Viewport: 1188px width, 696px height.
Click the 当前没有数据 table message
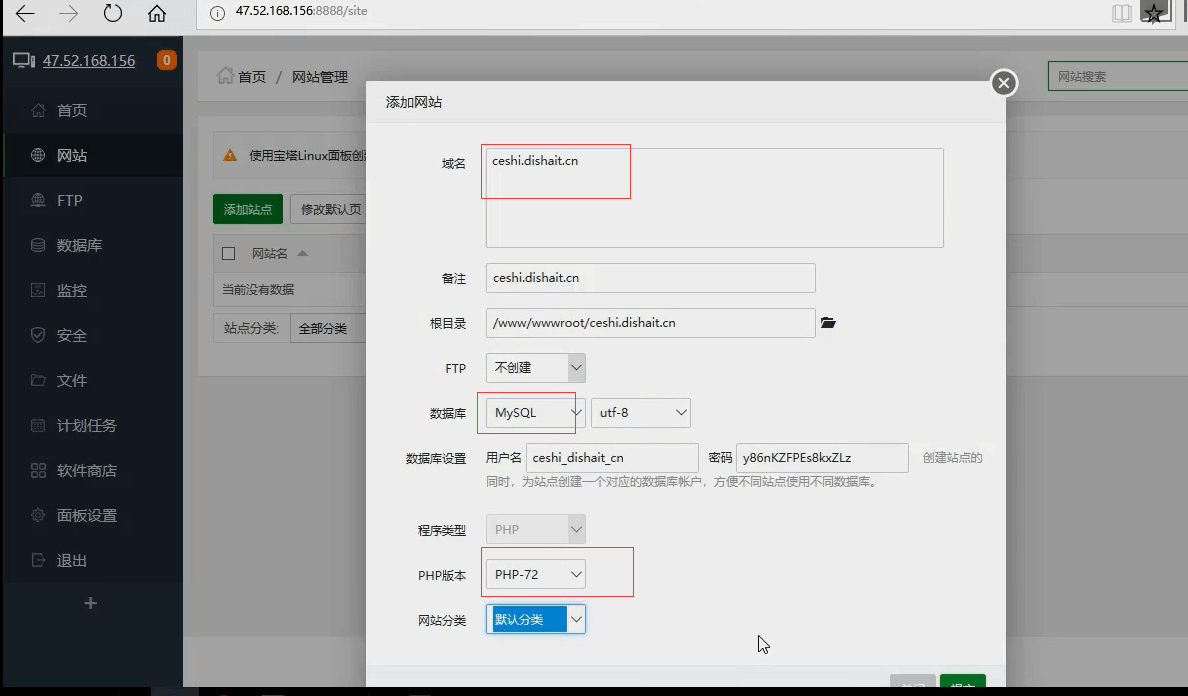258,289
